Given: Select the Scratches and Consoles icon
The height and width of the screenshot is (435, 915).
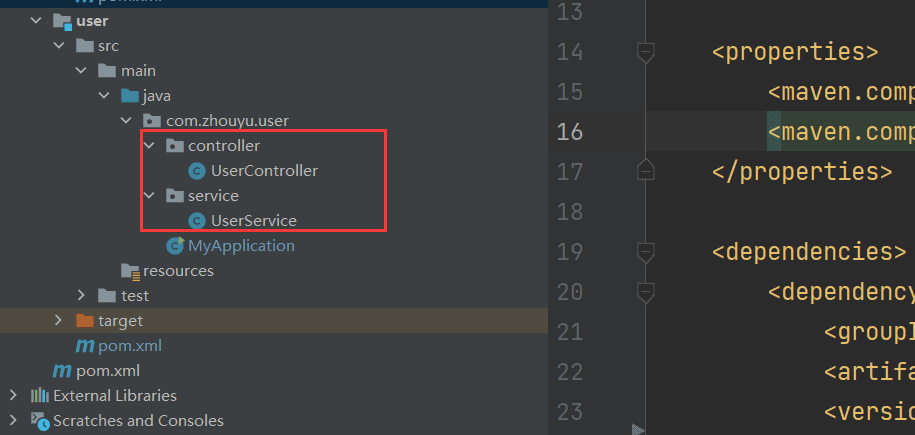Looking at the screenshot, I should point(40,420).
